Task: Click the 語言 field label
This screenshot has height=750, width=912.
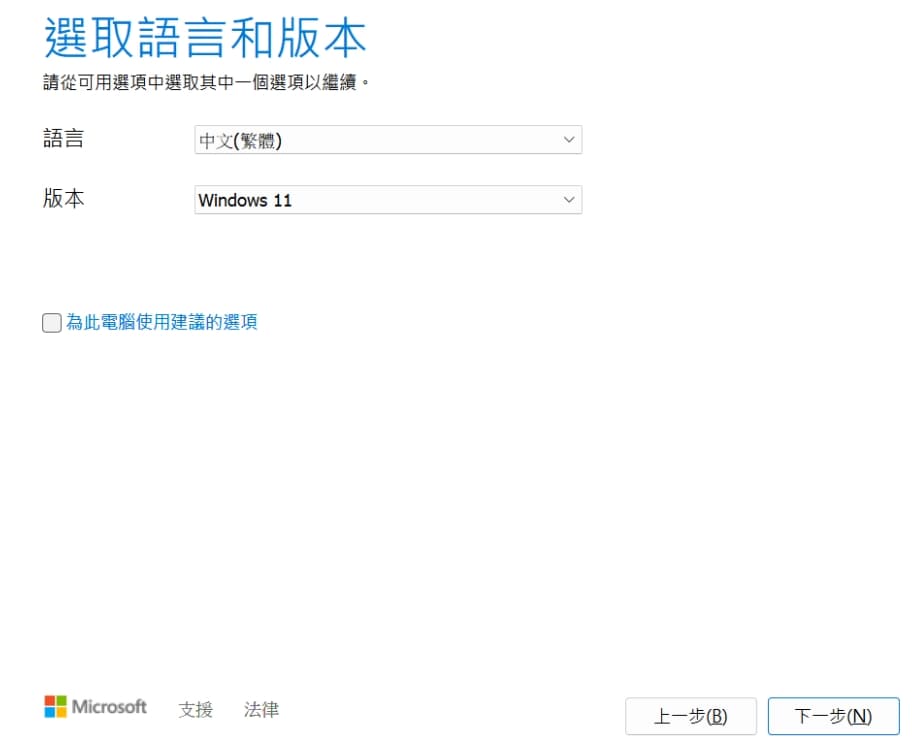Action: (63, 138)
